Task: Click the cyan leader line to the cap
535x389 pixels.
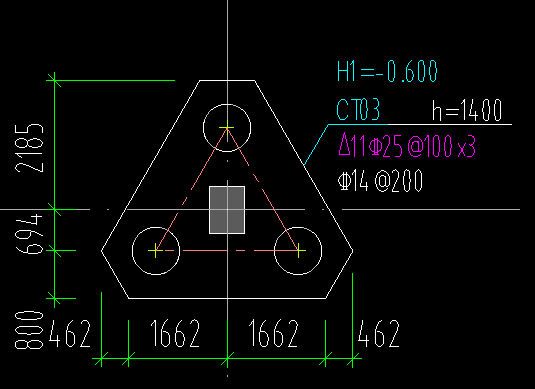Action: [316, 145]
